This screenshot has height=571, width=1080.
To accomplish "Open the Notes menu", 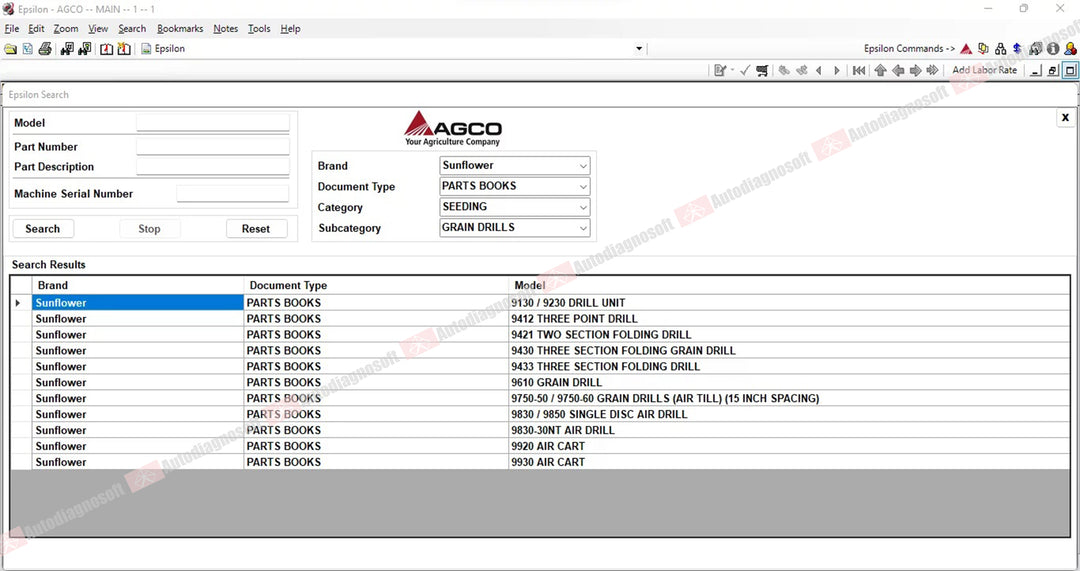I will click(x=225, y=29).
